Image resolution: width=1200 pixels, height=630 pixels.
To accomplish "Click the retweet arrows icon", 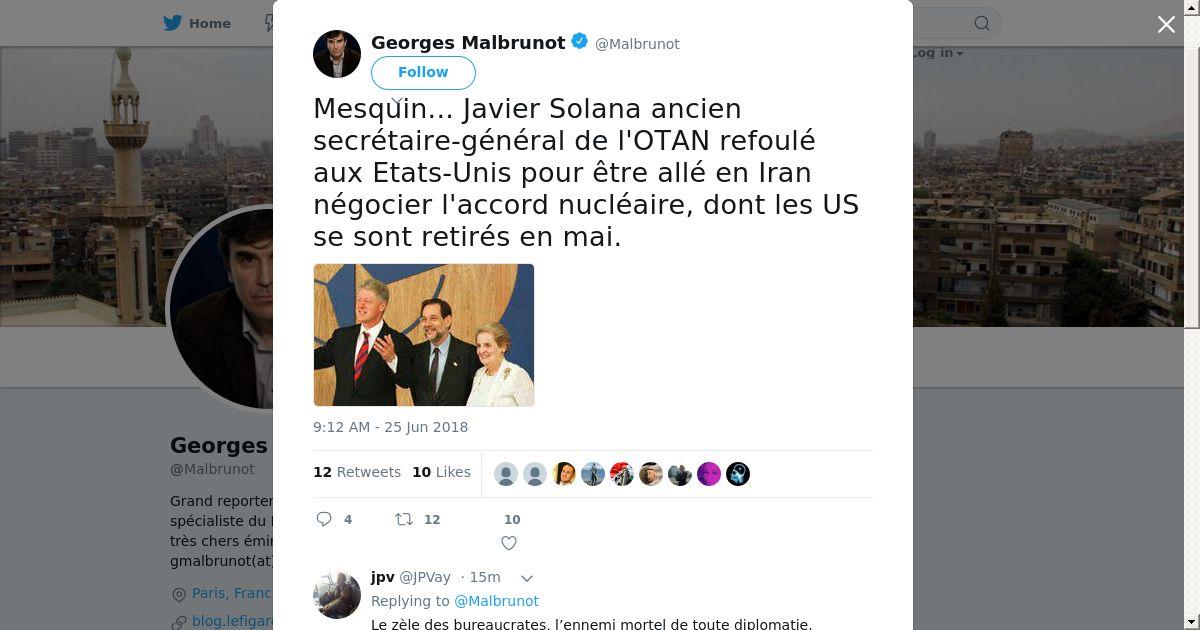I will point(403,519).
